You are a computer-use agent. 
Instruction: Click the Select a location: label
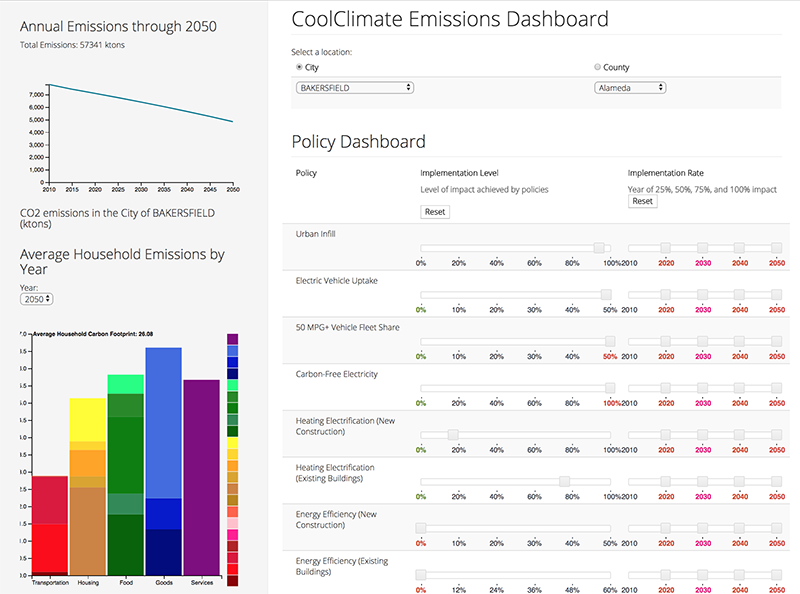[x=321, y=52]
